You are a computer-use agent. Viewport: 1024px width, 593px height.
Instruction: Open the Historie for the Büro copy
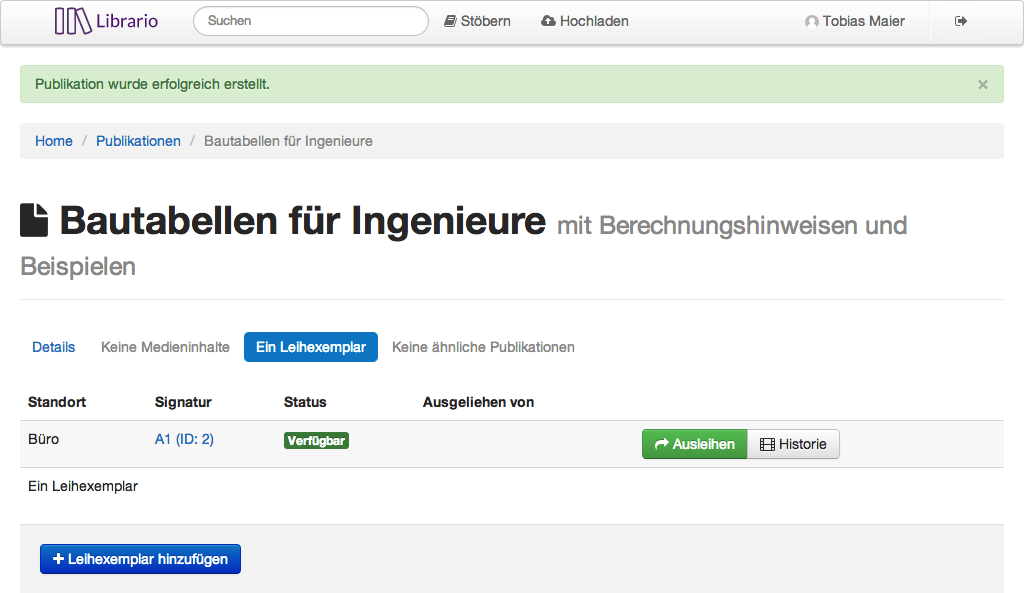click(x=793, y=443)
